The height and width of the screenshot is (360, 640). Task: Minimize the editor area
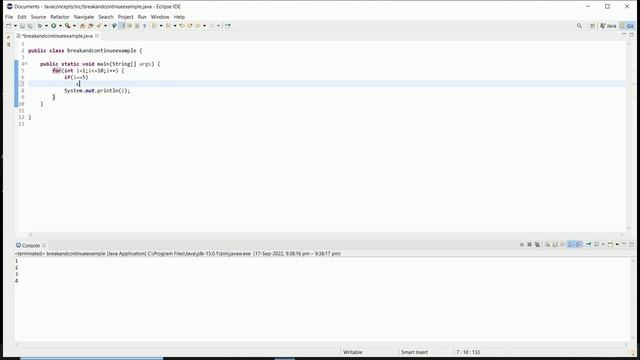click(624, 35)
